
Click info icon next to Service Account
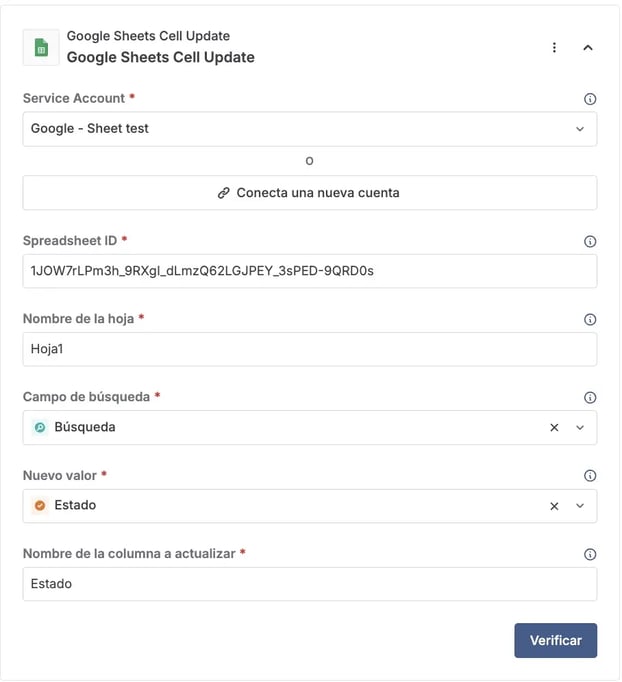click(x=590, y=99)
